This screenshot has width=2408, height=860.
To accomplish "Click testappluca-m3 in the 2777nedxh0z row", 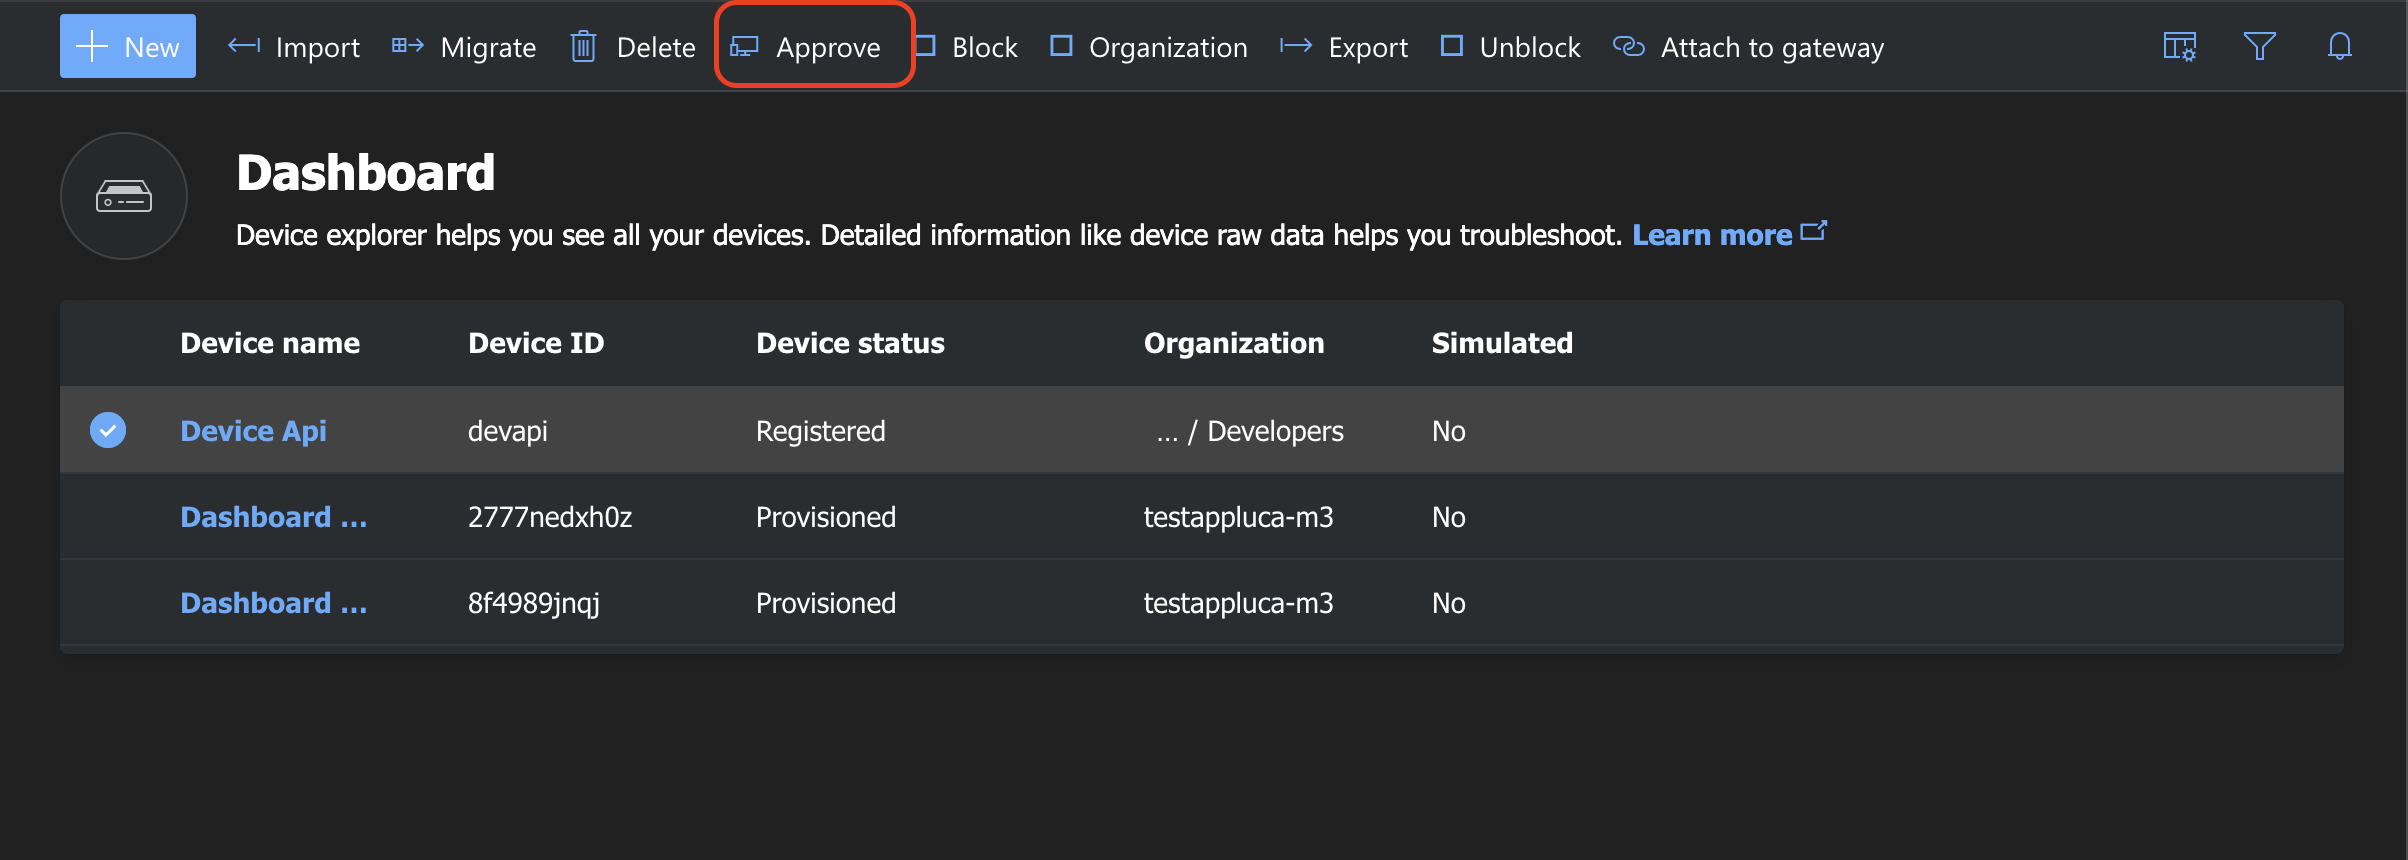I will coord(1238,517).
